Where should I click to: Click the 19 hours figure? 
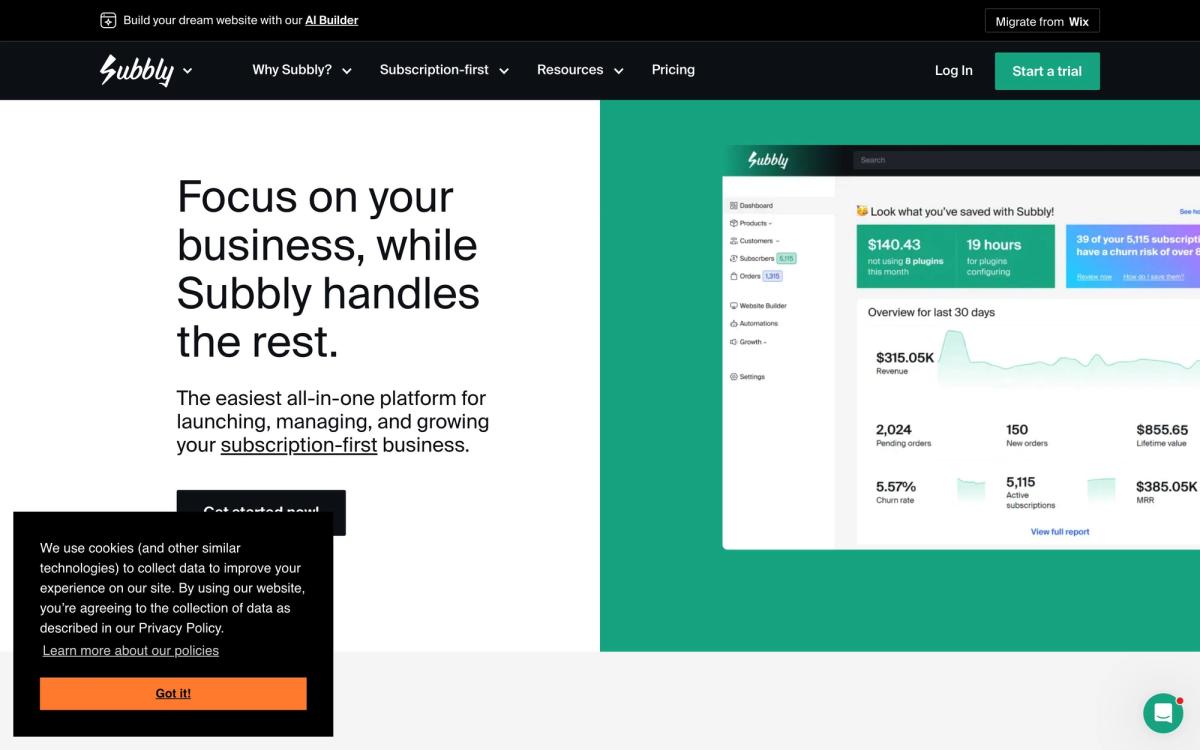pyautogui.click(x=994, y=244)
